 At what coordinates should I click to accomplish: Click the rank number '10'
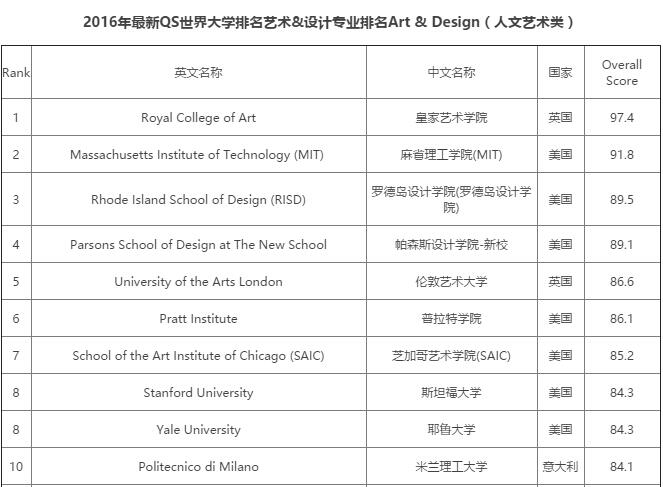pyautogui.click(x=16, y=467)
